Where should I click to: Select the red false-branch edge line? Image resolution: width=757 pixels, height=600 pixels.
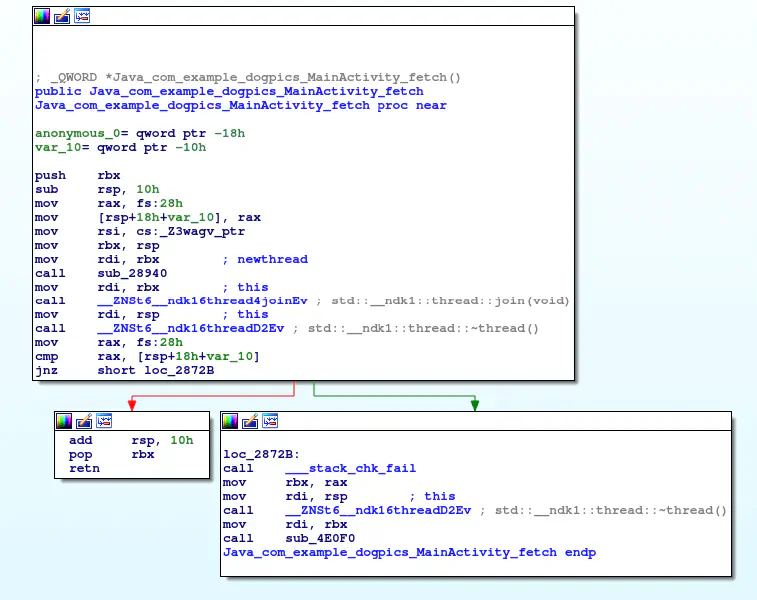210,396
